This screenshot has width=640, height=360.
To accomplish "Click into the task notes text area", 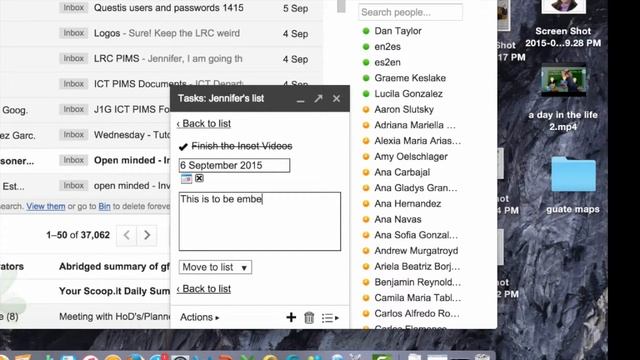I will click(260, 221).
